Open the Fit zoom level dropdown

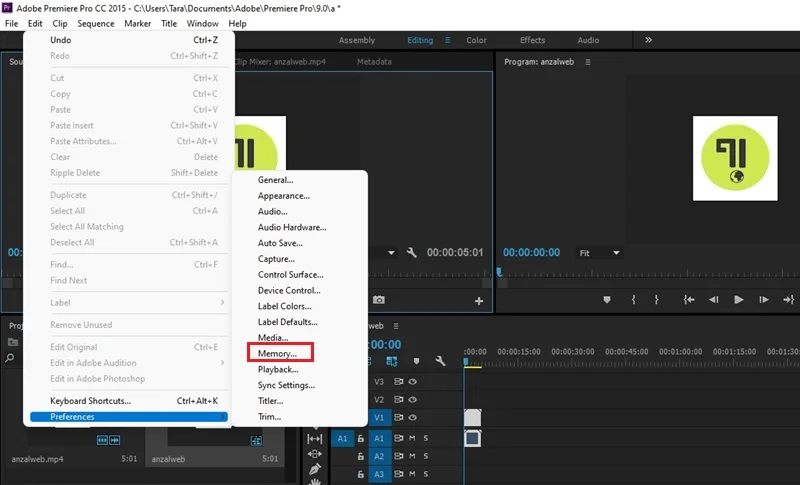pyautogui.click(x=599, y=253)
